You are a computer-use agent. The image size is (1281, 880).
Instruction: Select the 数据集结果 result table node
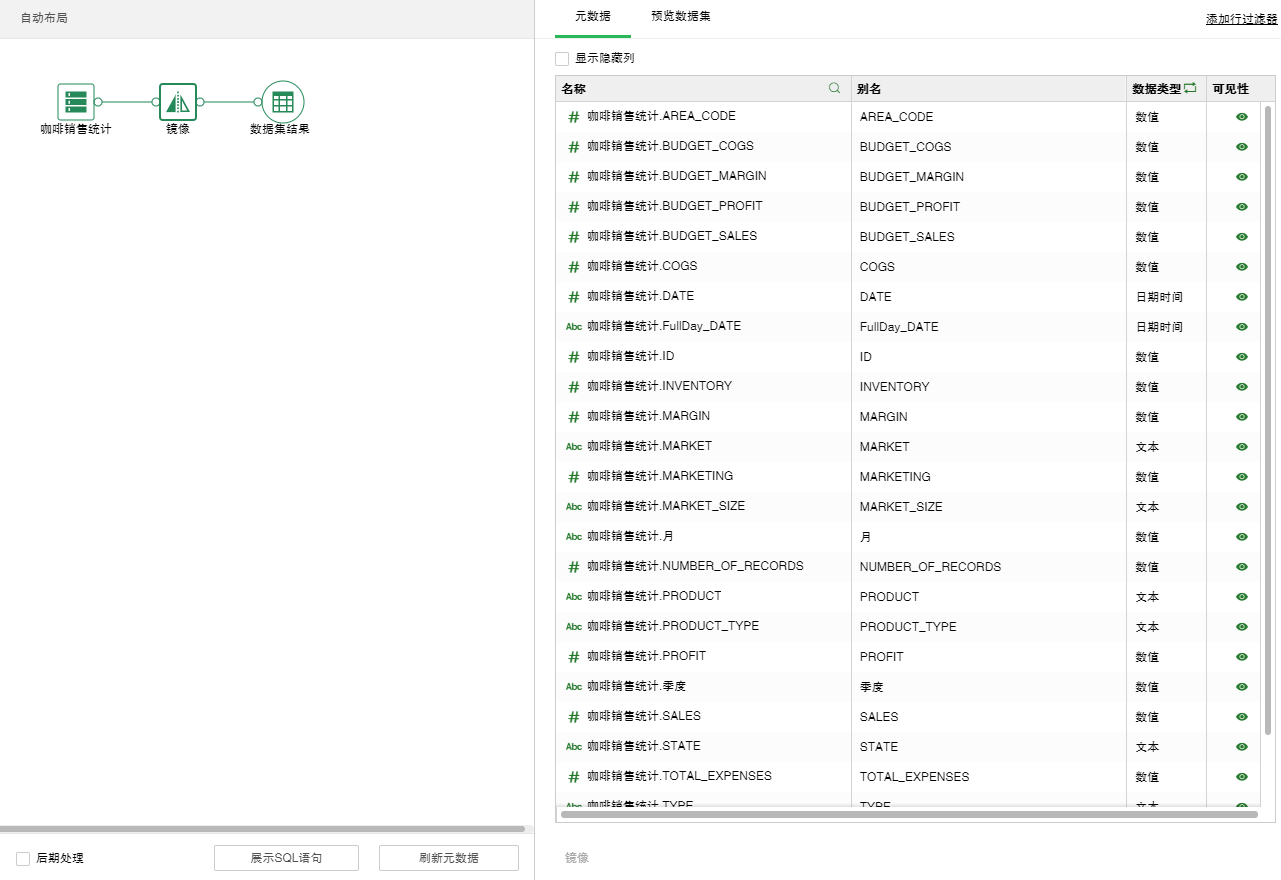click(283, 102)
